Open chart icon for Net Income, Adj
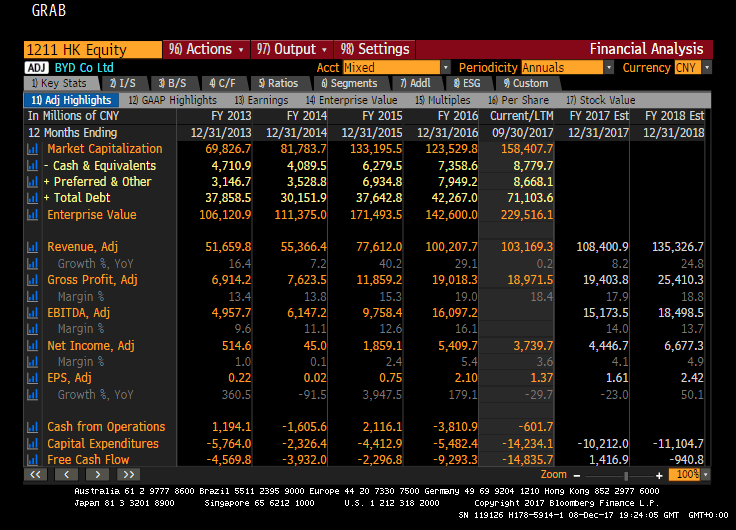 click(x=33, y=346)
